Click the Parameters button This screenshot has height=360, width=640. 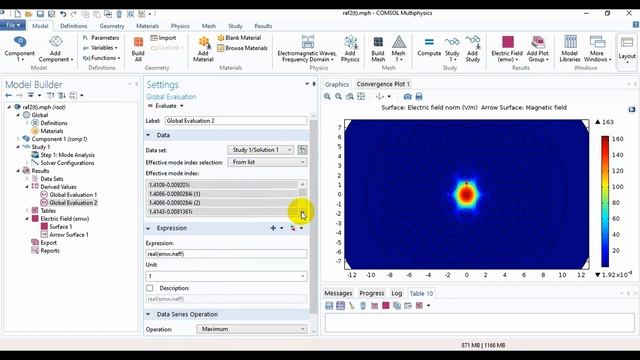click(101, 38)
